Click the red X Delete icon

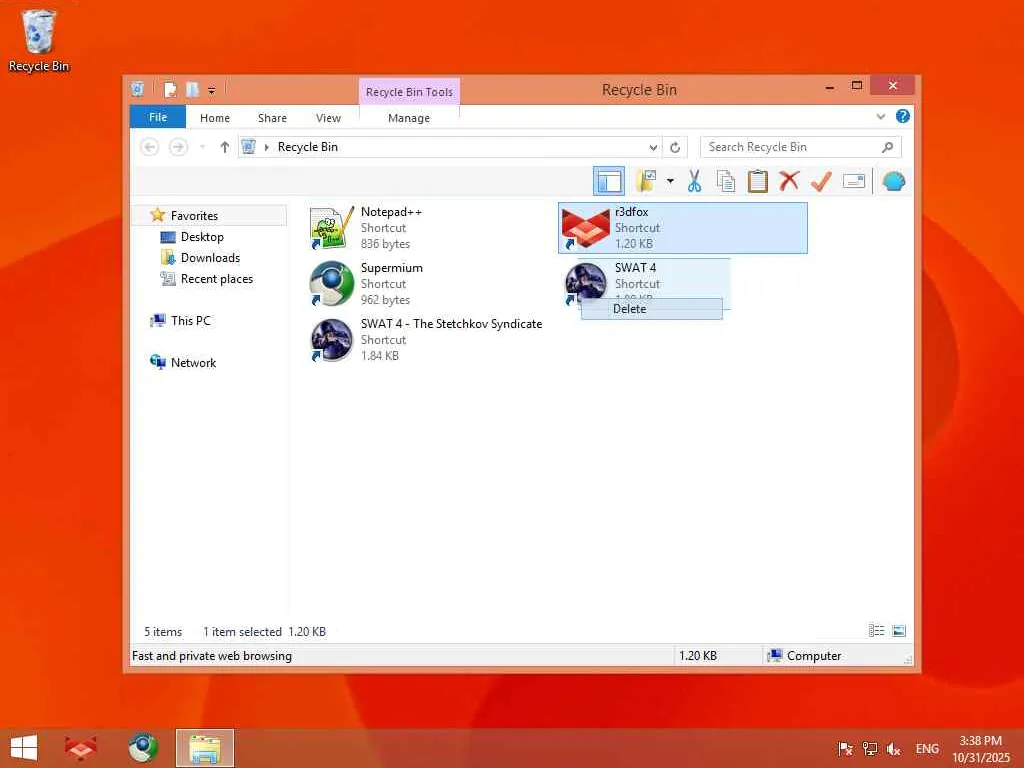[790, 181]
